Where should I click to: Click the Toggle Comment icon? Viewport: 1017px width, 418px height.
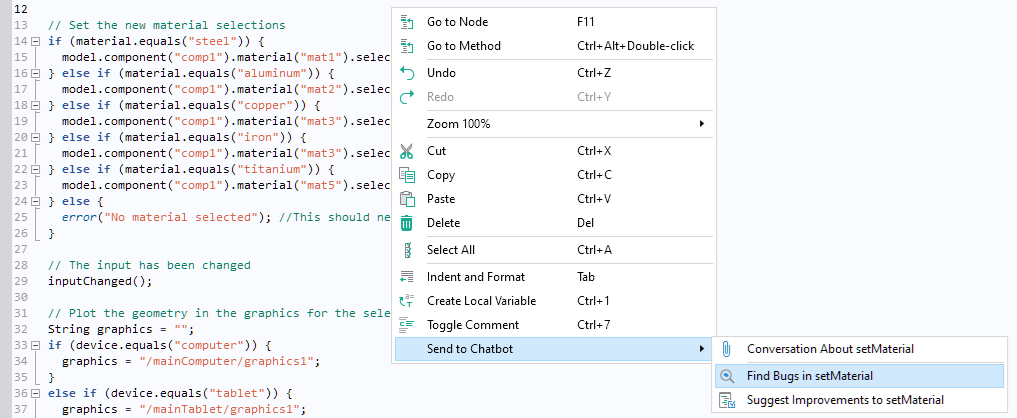(x=407, y=325)
